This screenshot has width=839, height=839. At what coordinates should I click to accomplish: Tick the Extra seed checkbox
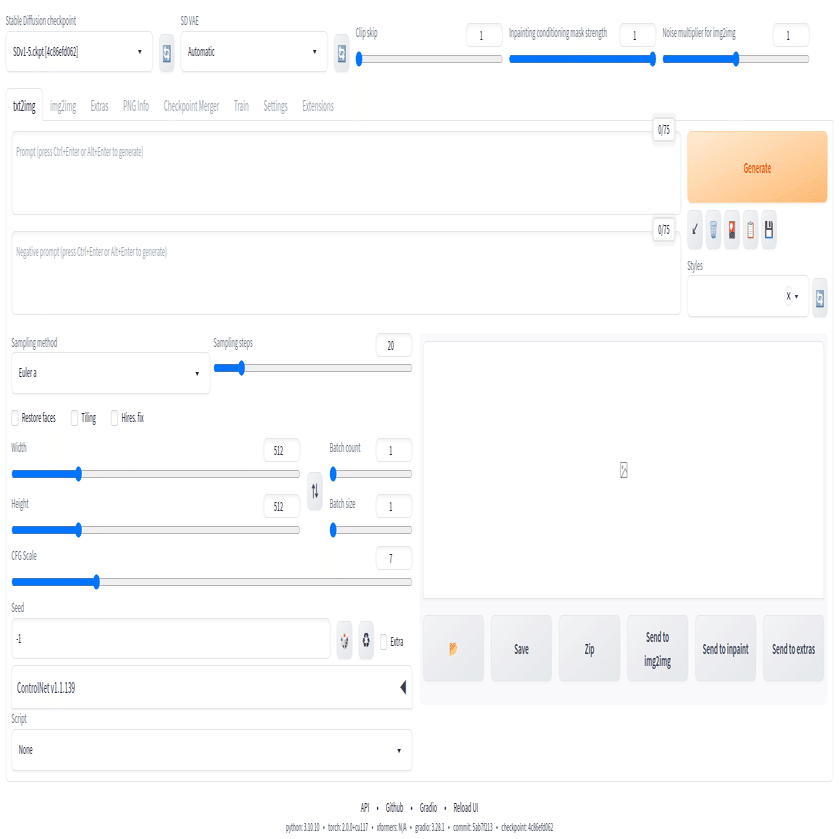[383, 642]
